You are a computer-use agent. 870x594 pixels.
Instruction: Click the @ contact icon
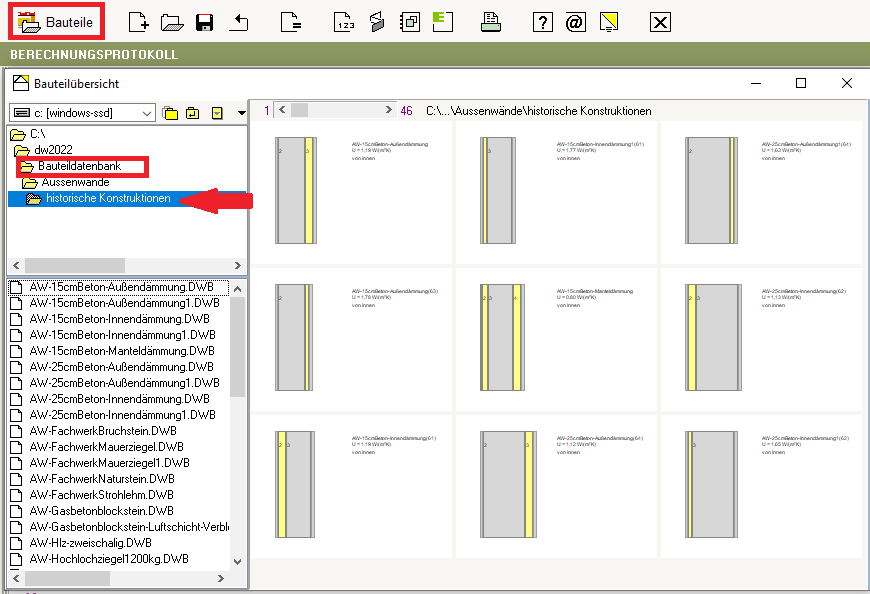coord(574,22)
